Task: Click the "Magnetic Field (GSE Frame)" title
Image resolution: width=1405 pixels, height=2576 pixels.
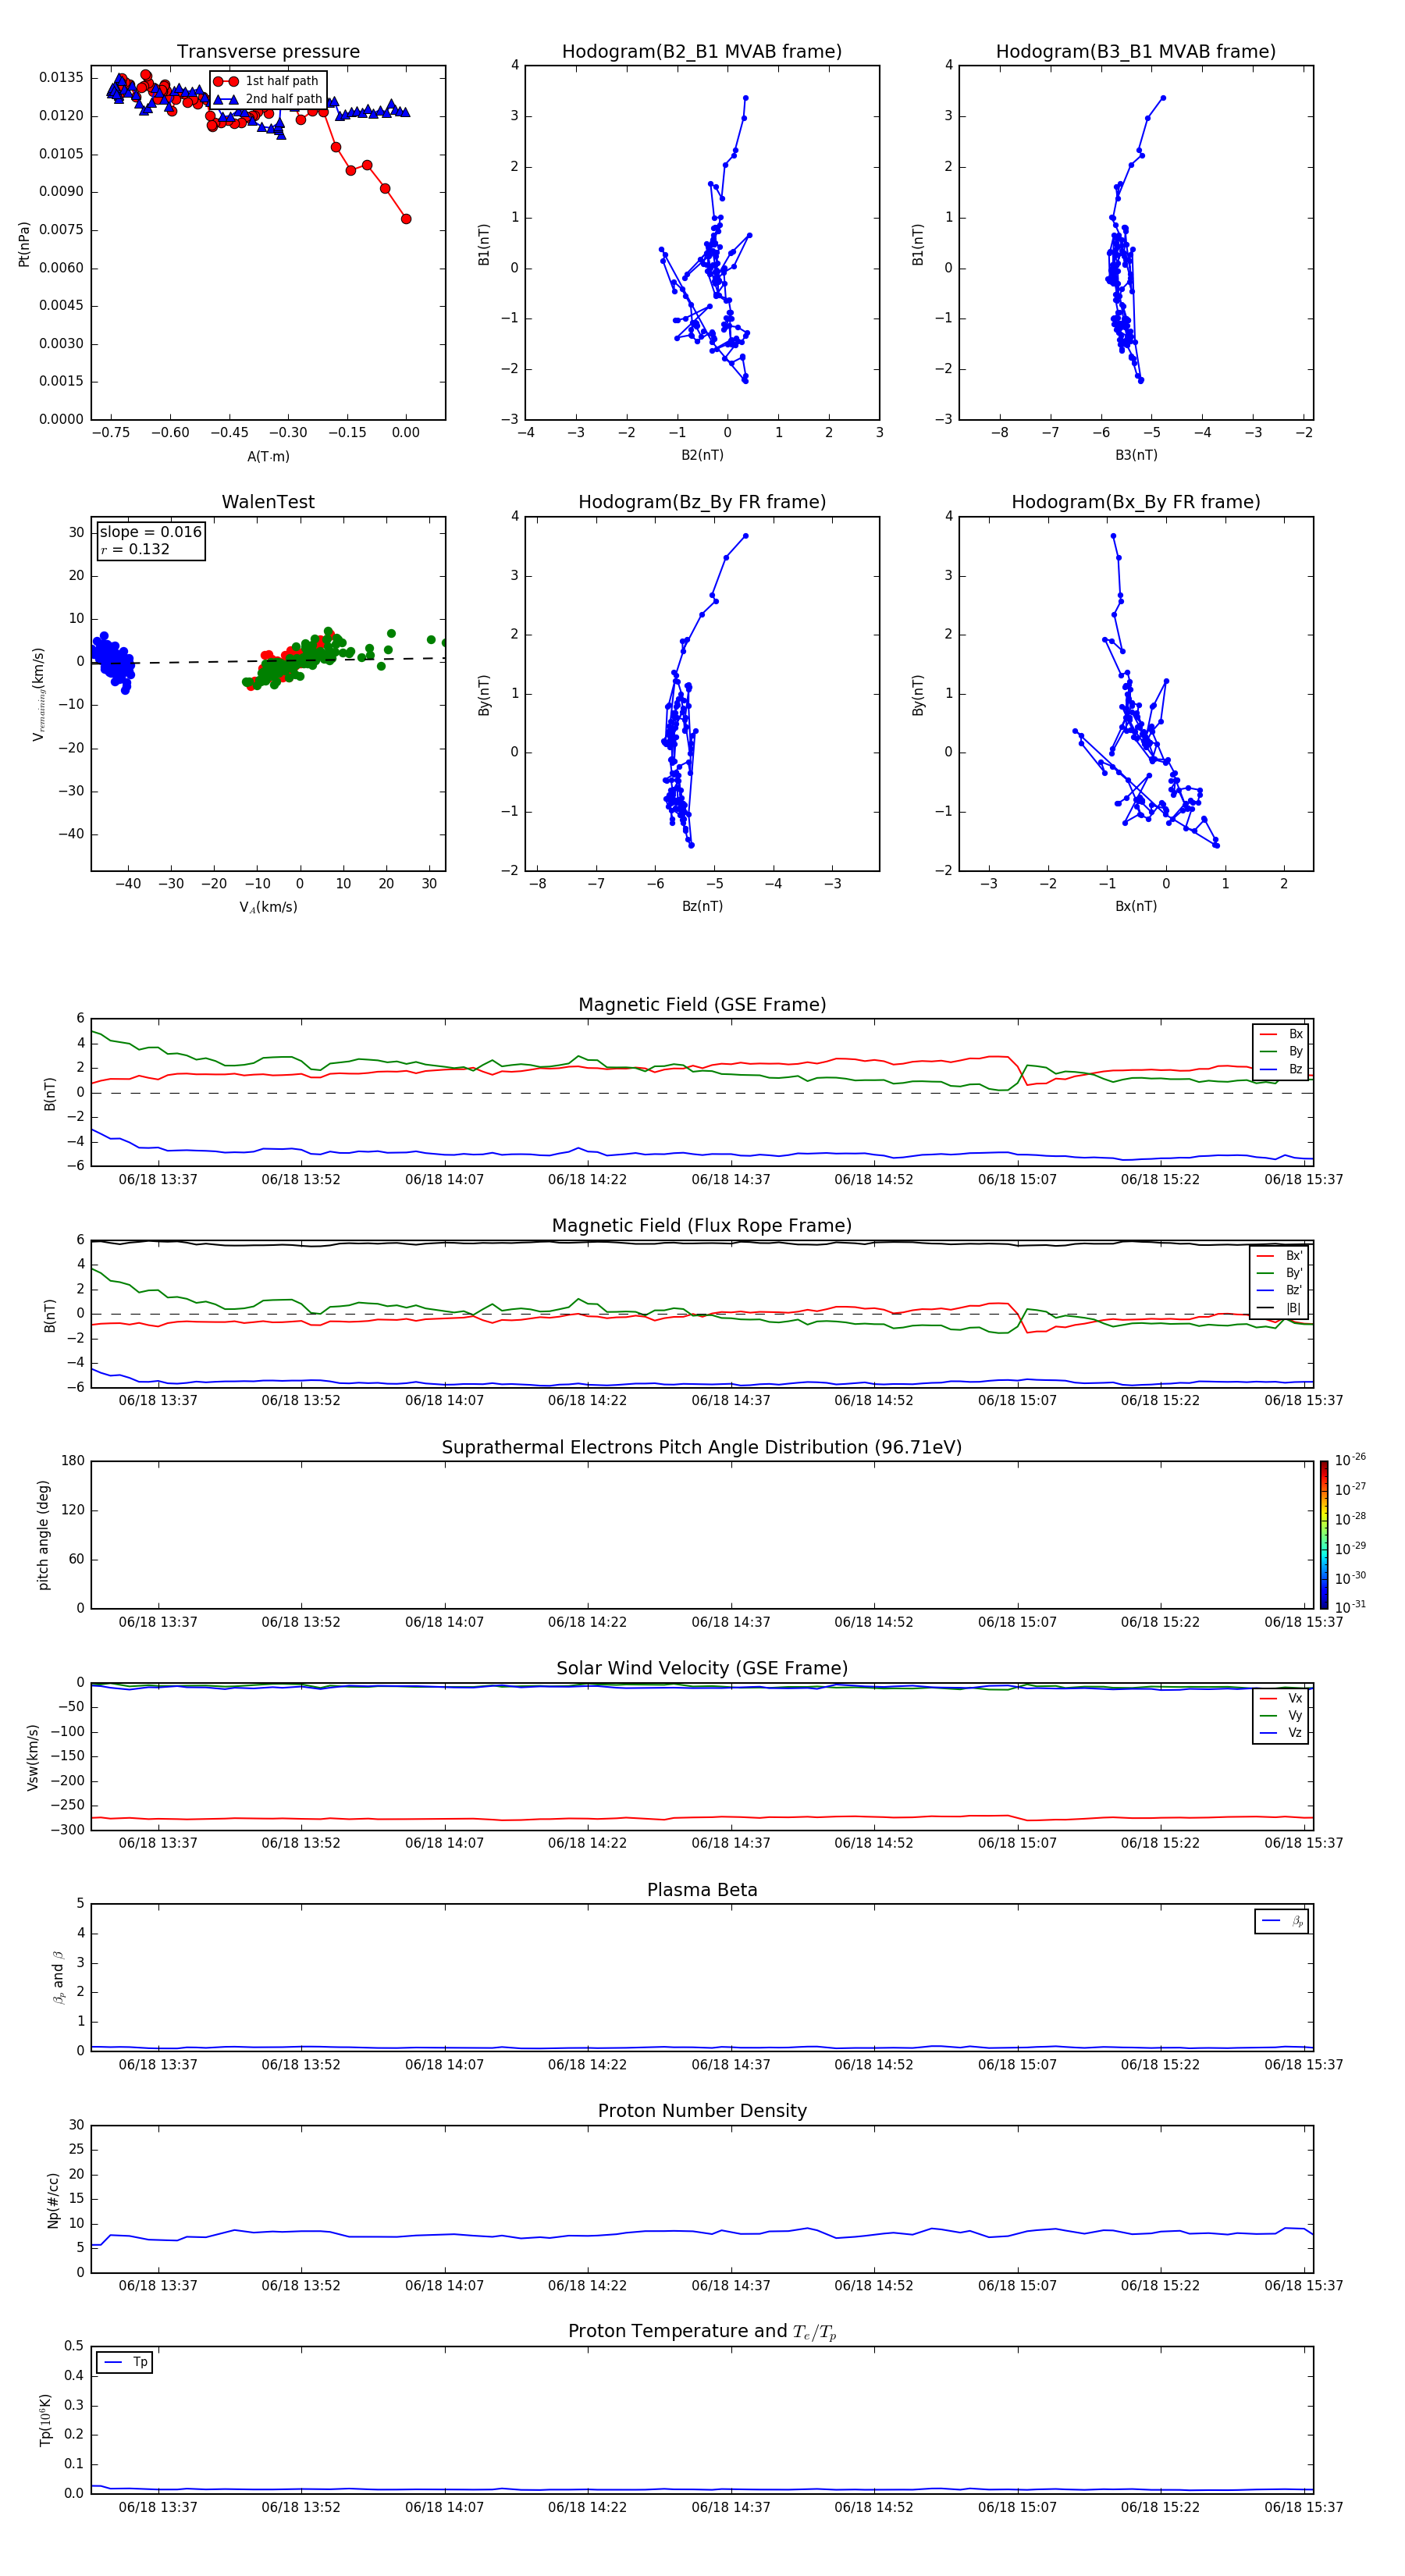Action: coord(701,1005)
